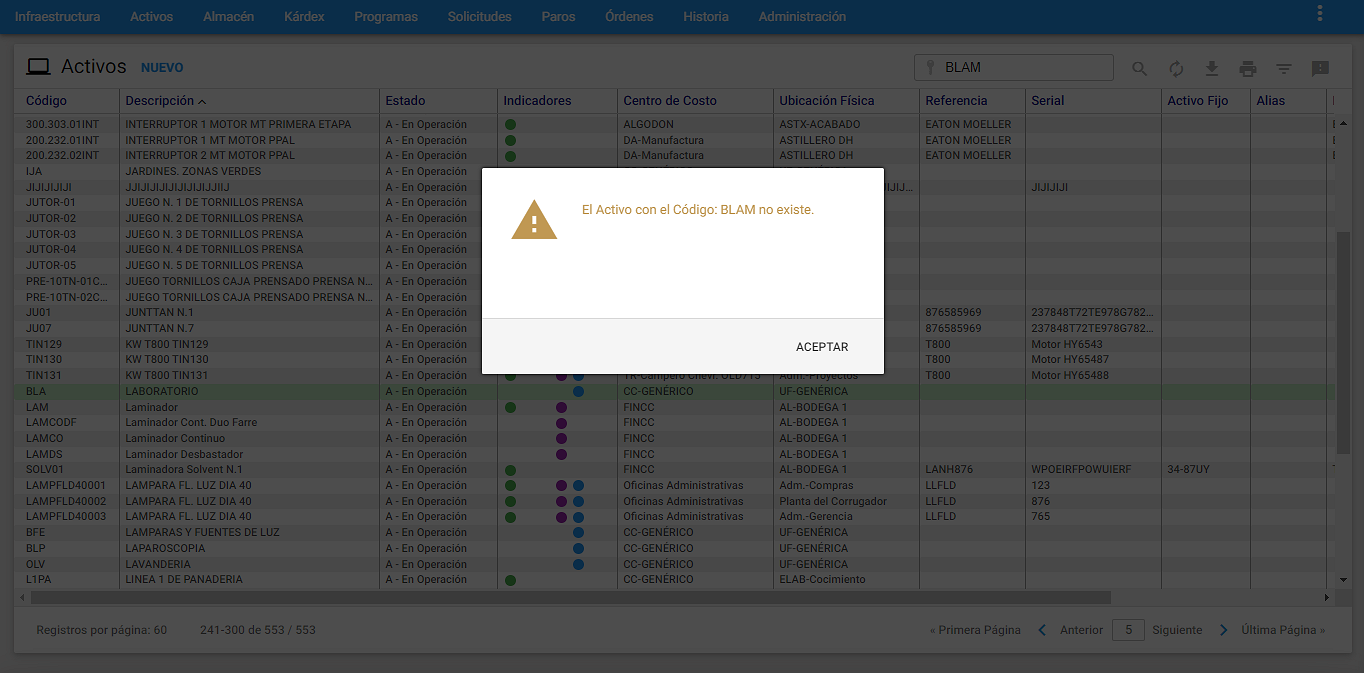Open the Infraestructura menu
Image resolution: width=1364 pixels, height=673 pixels.
coord(57,16)
